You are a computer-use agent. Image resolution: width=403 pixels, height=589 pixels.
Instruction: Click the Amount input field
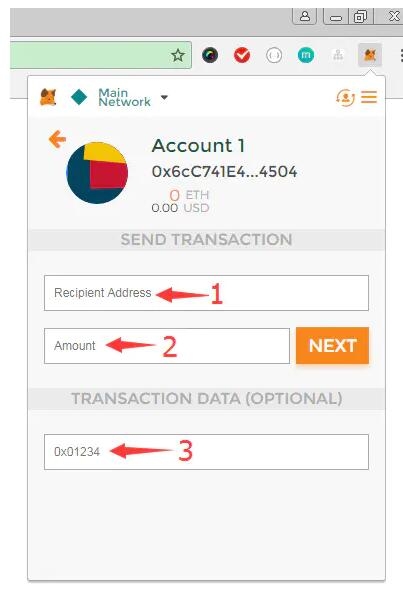(x=167, y=346)
